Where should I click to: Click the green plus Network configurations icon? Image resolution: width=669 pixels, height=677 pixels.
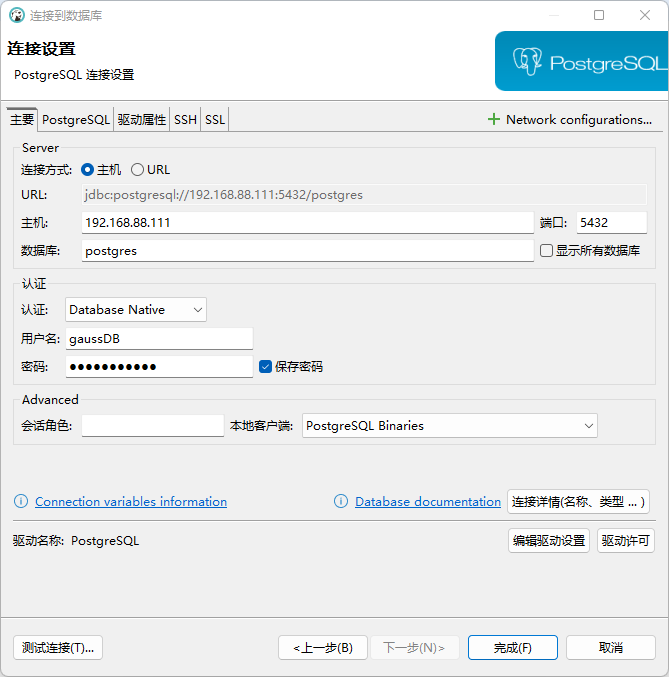coord(493,120)
